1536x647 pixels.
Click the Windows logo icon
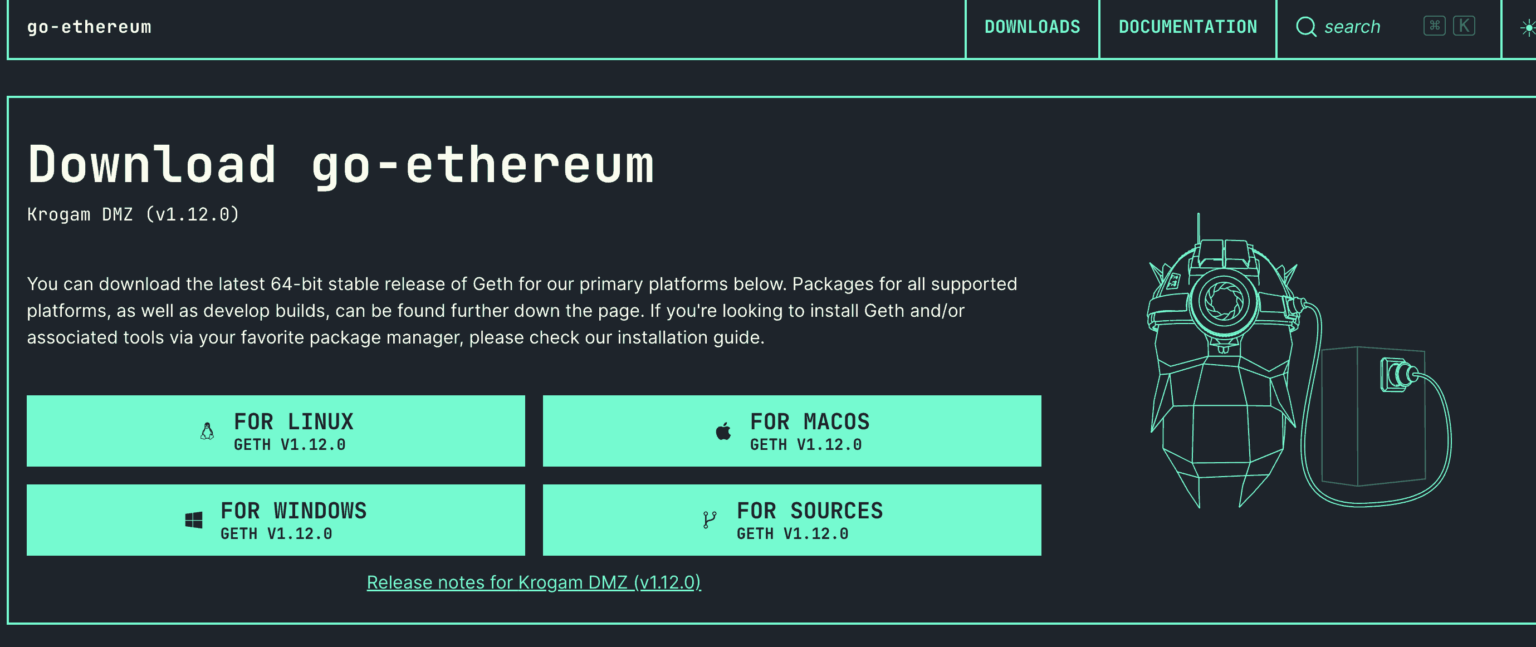click(192, 518)
